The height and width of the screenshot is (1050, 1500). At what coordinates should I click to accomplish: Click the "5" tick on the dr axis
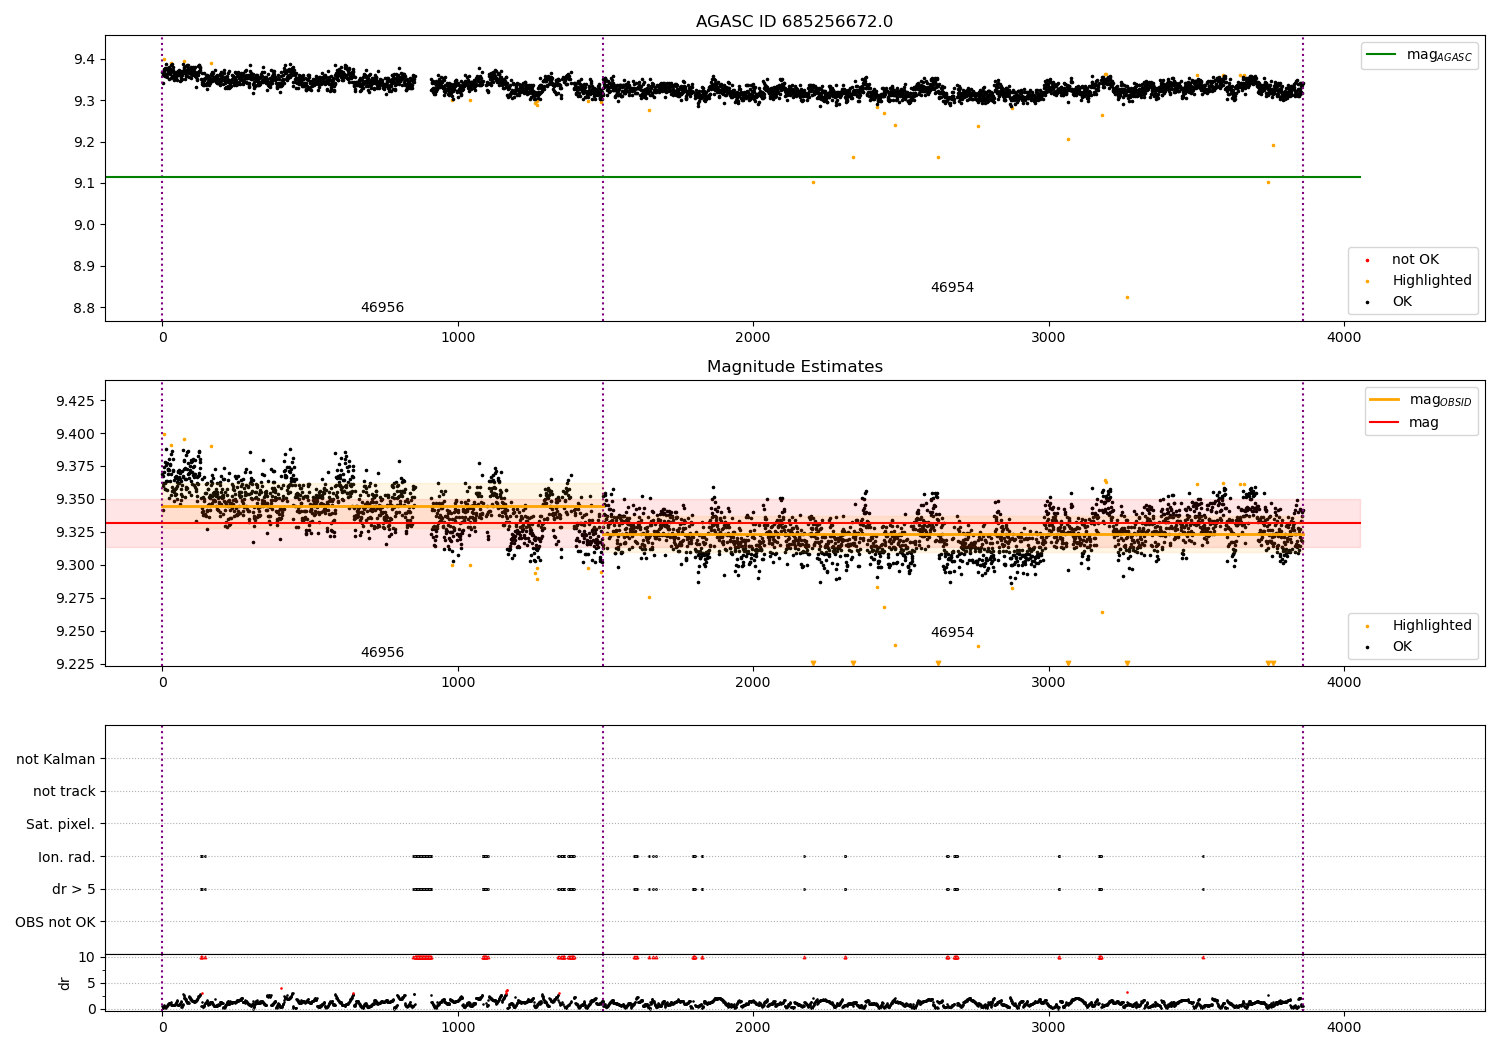coord(91,984)
